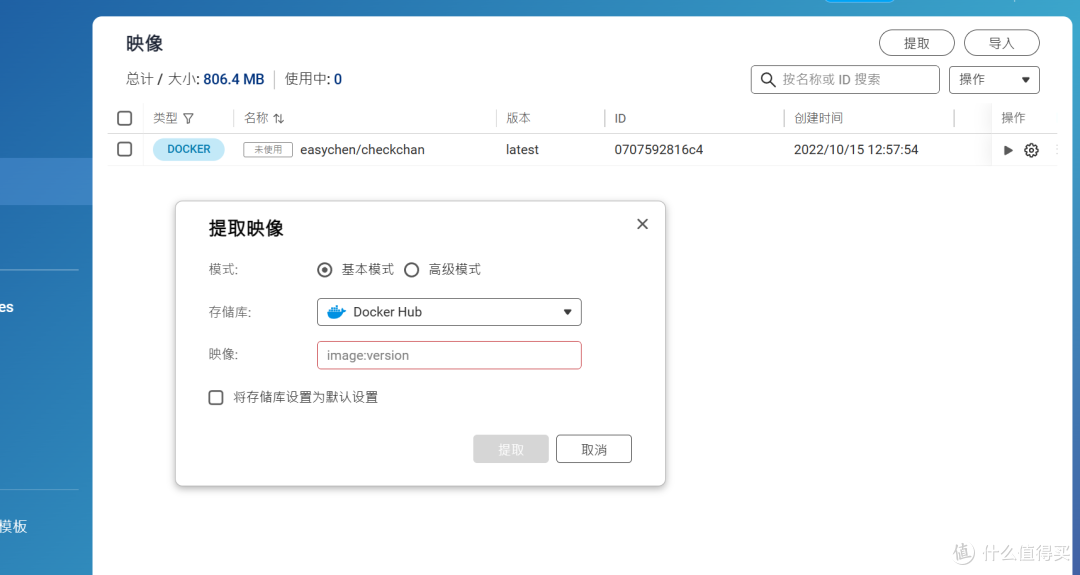Open 模板 item in left sidebar

coord(14,527)
